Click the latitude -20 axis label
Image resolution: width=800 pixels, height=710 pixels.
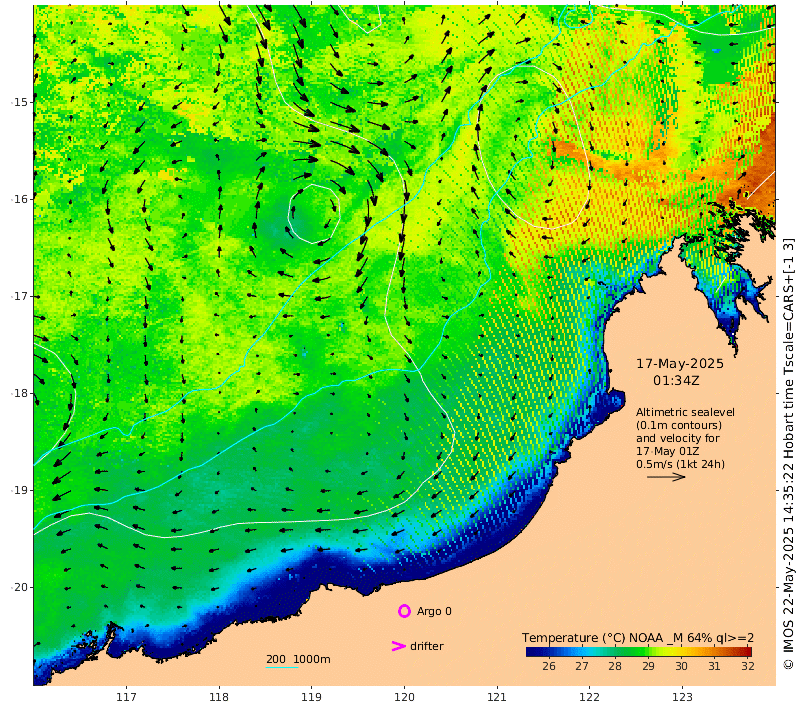[19, 587]
